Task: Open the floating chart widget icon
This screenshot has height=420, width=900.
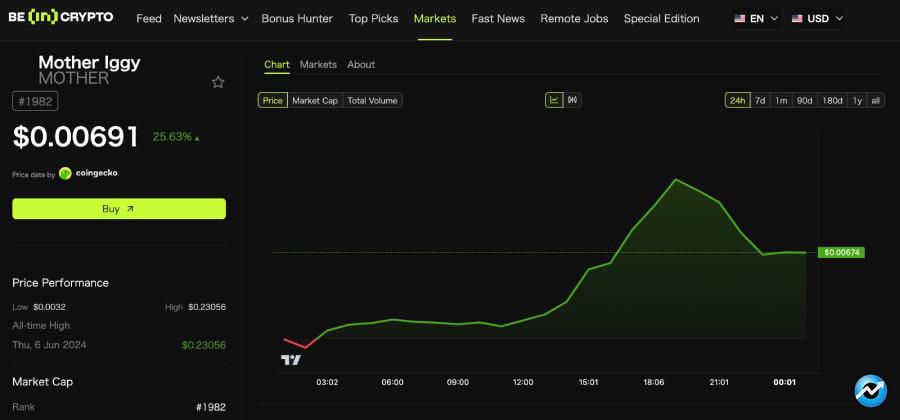Action: (x=870, y=391)
